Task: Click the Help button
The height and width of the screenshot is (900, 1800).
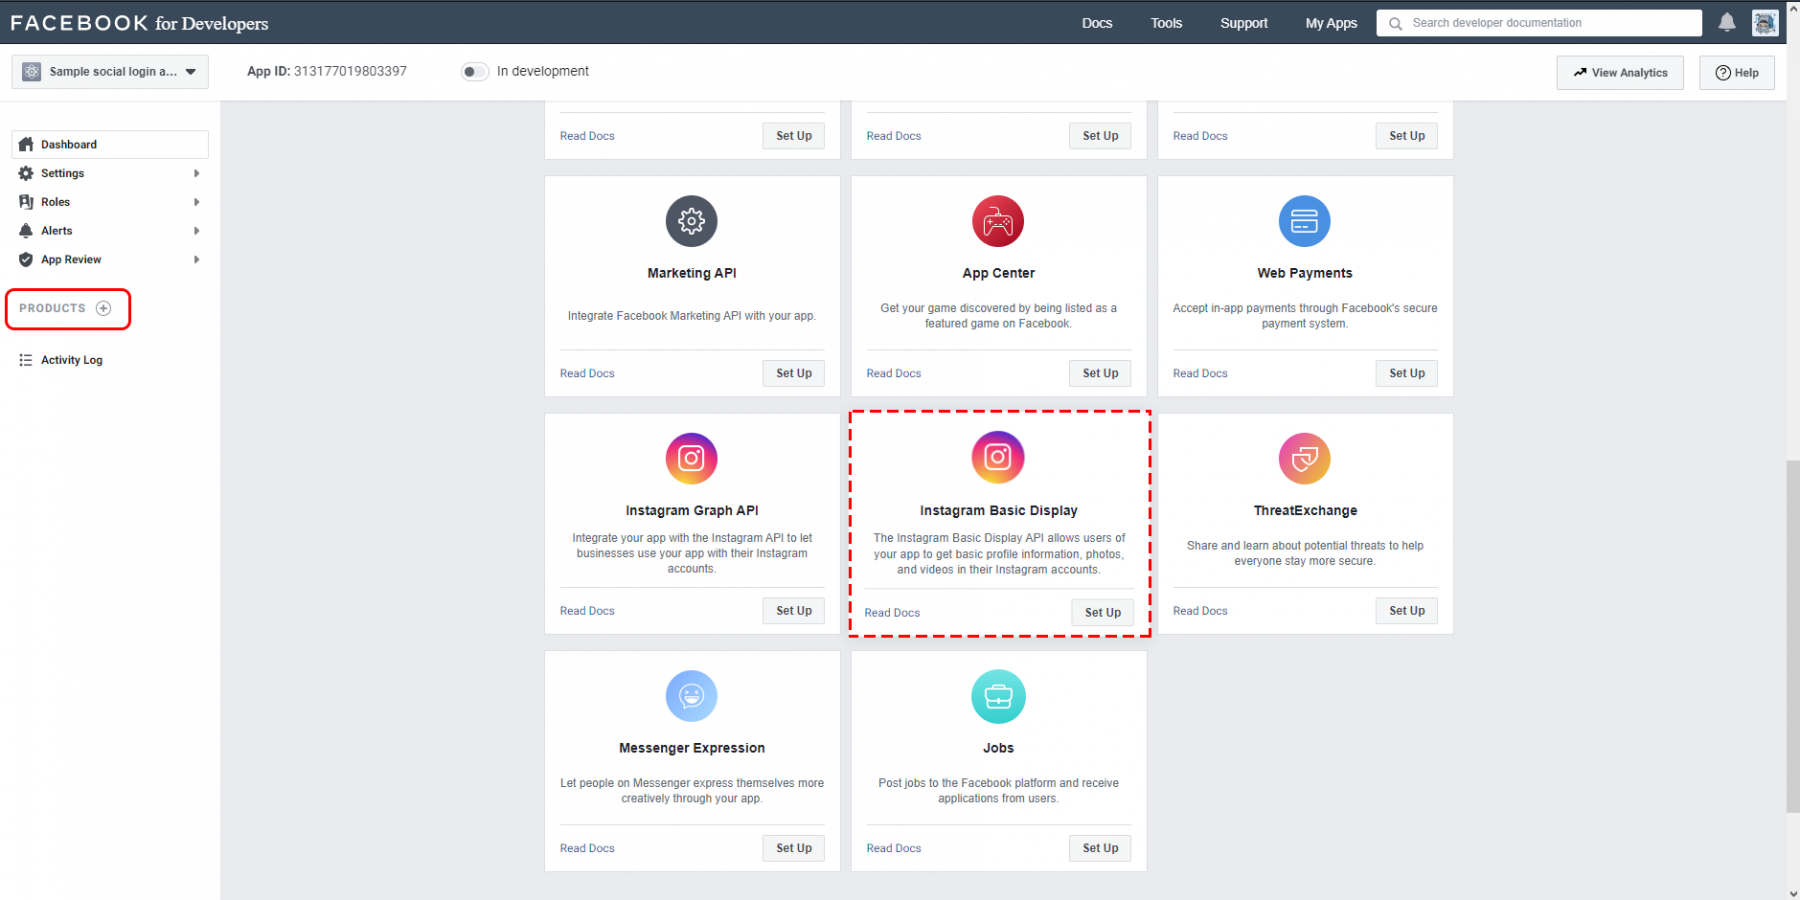Action: click(x=1737, y=73)
